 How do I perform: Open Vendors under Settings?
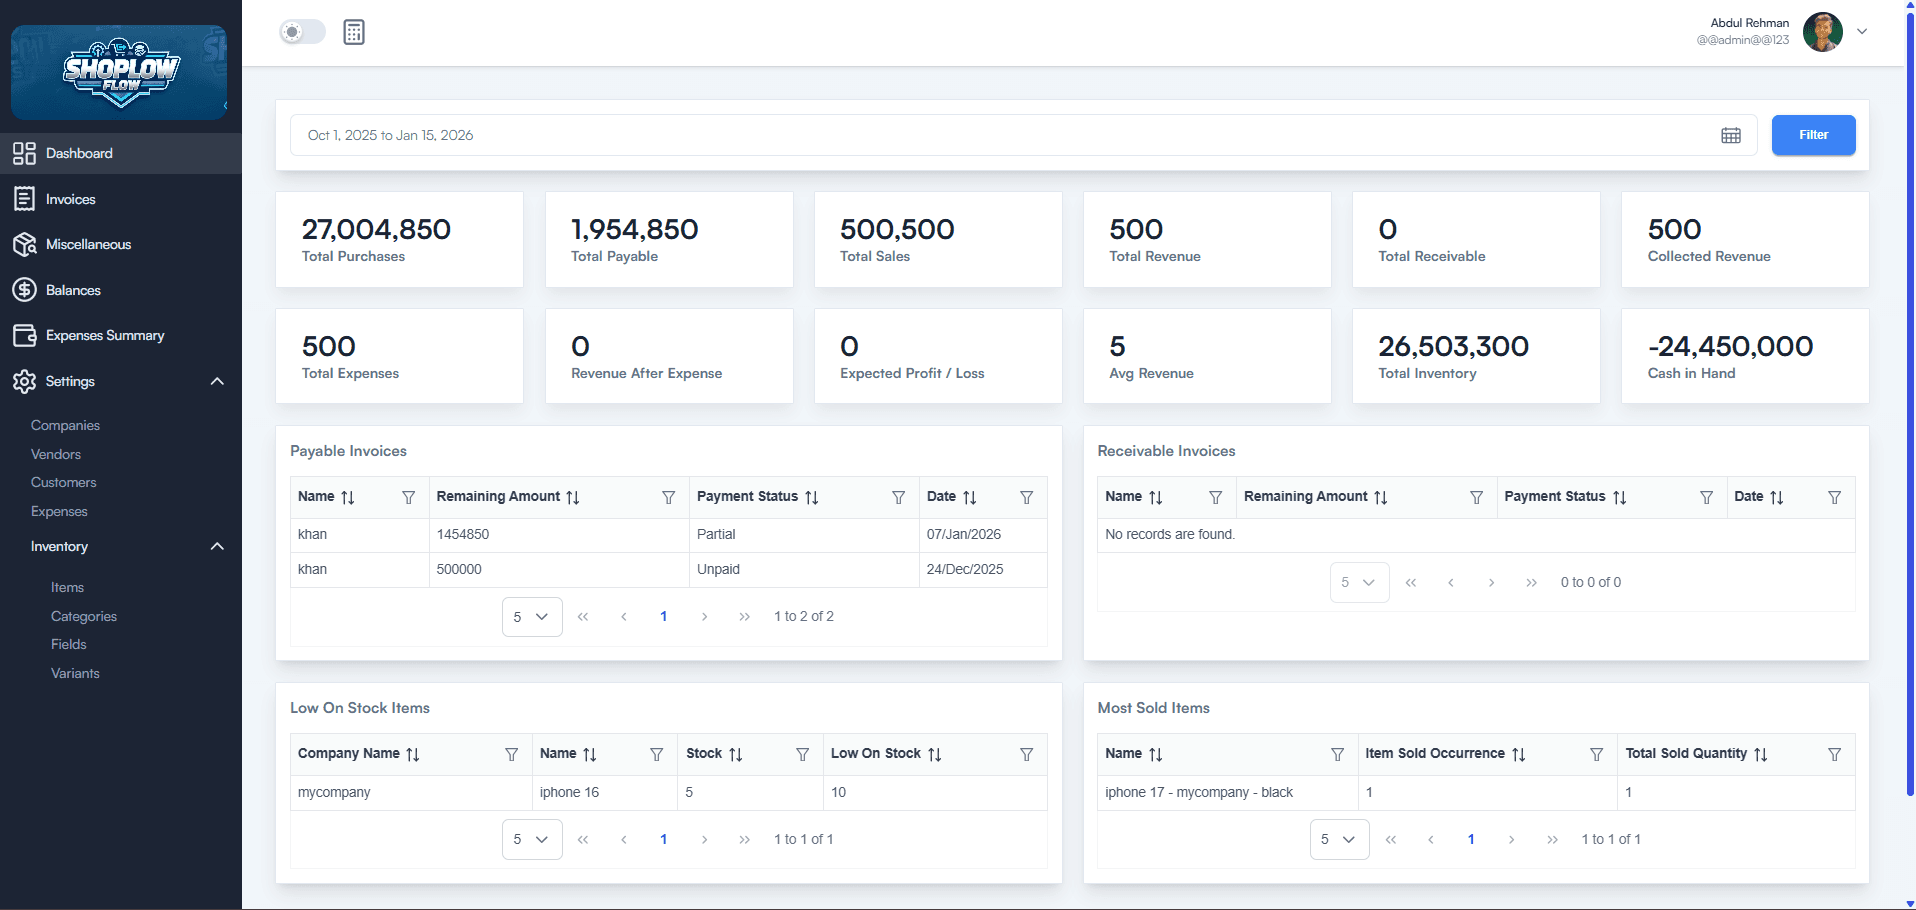(x=55, y=454)
